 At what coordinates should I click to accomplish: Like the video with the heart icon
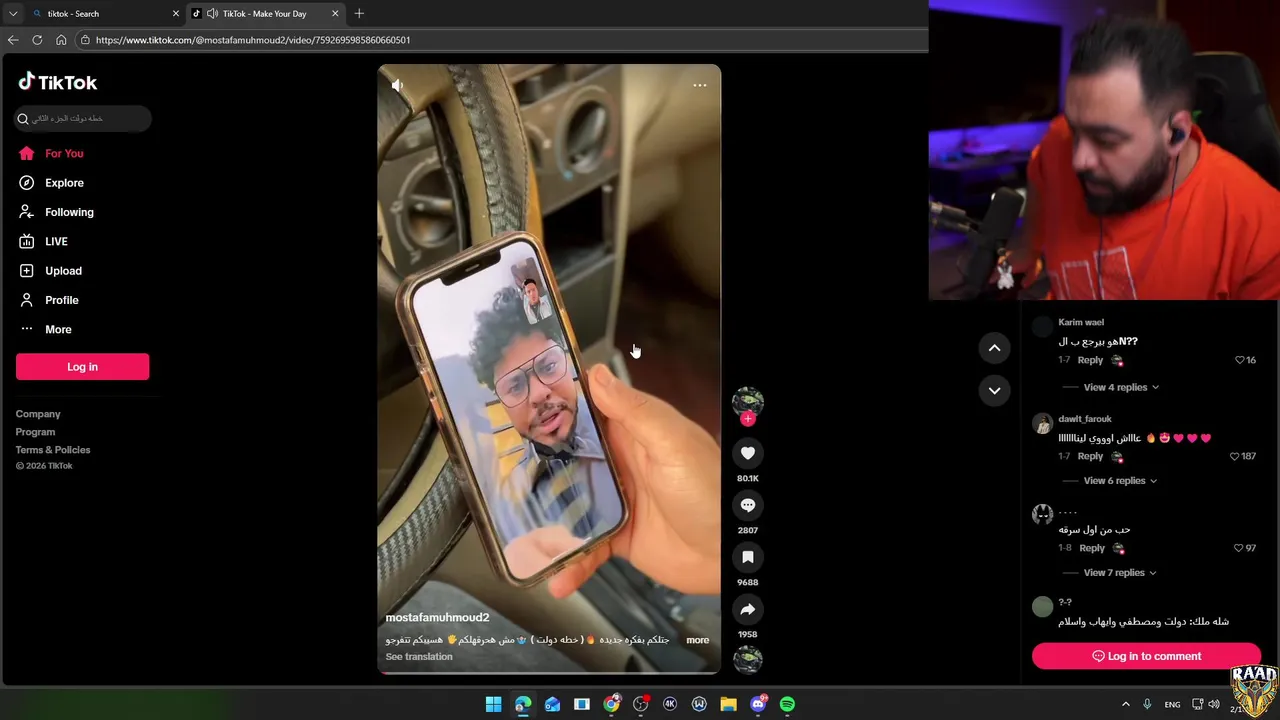[x=748, y=453]
